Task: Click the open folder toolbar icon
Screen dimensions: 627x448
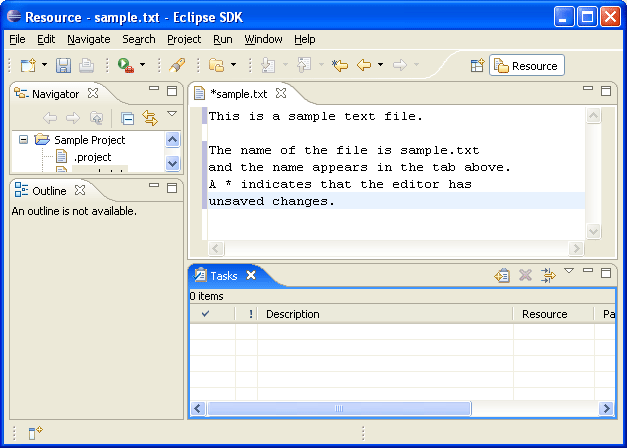Action: point(217,65)
